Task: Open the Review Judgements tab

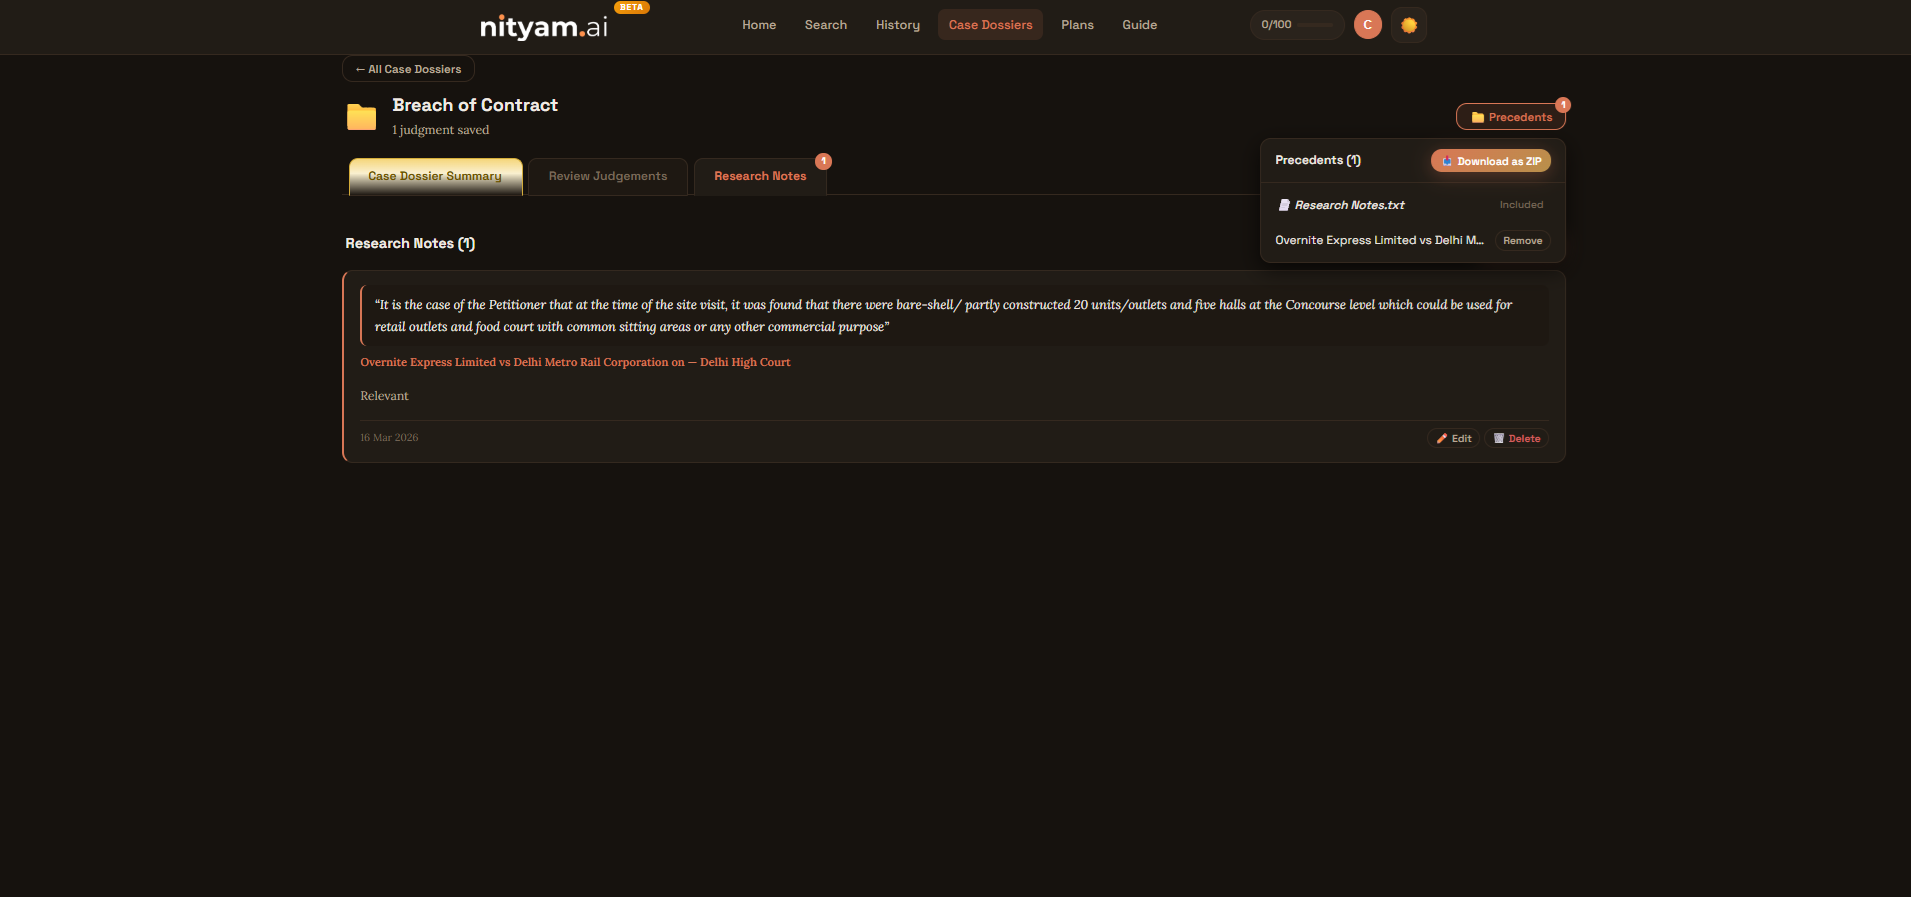Action: [607, 176]
